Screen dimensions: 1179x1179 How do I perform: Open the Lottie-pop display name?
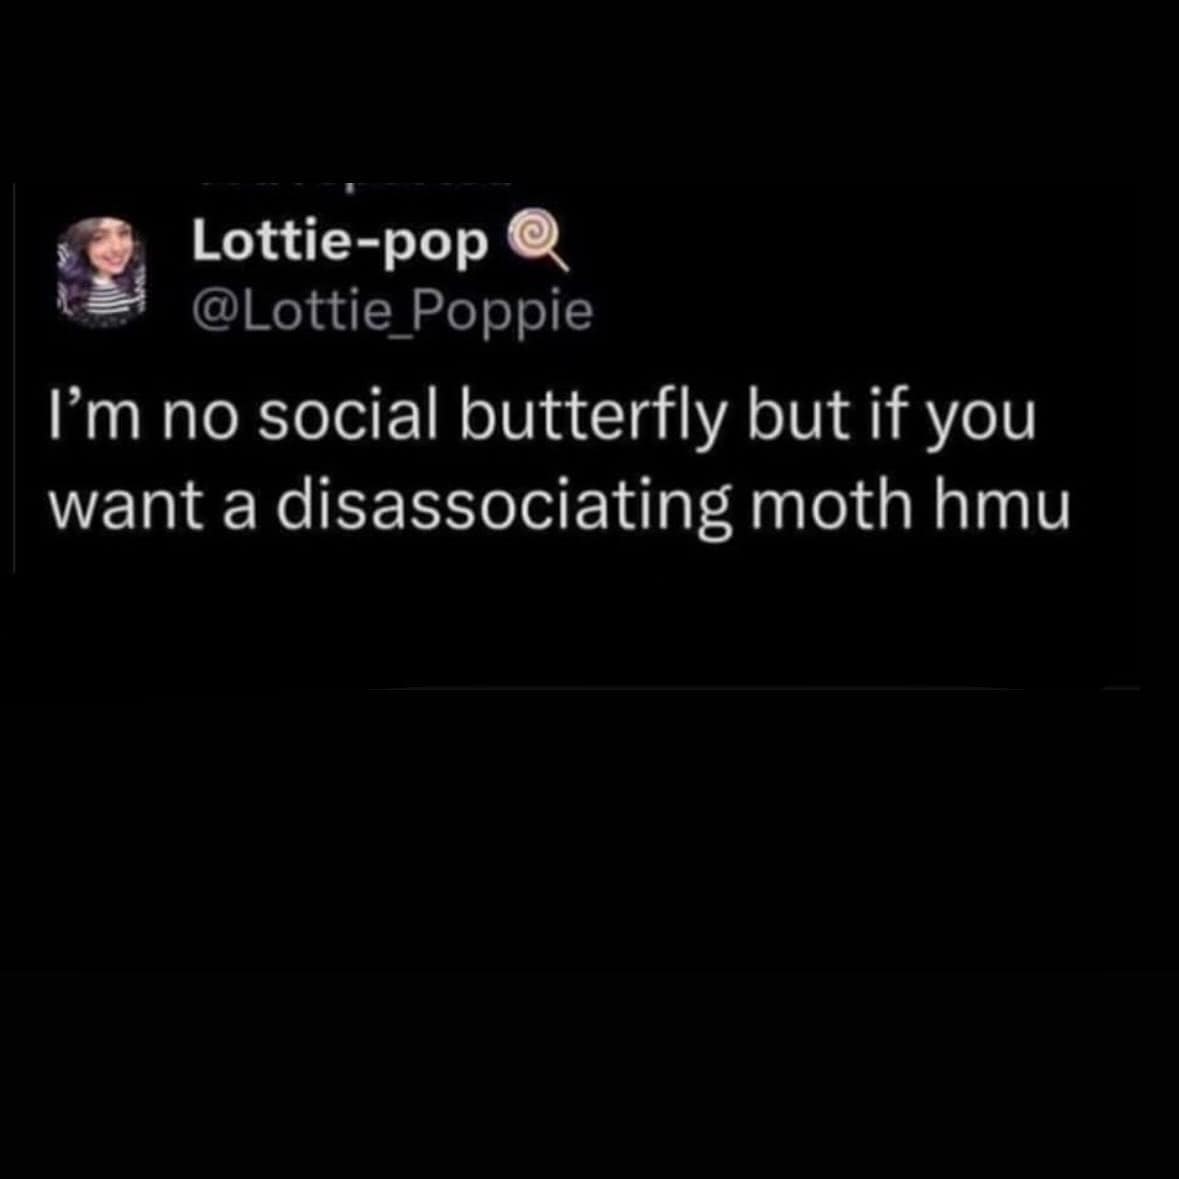point(340,242)
